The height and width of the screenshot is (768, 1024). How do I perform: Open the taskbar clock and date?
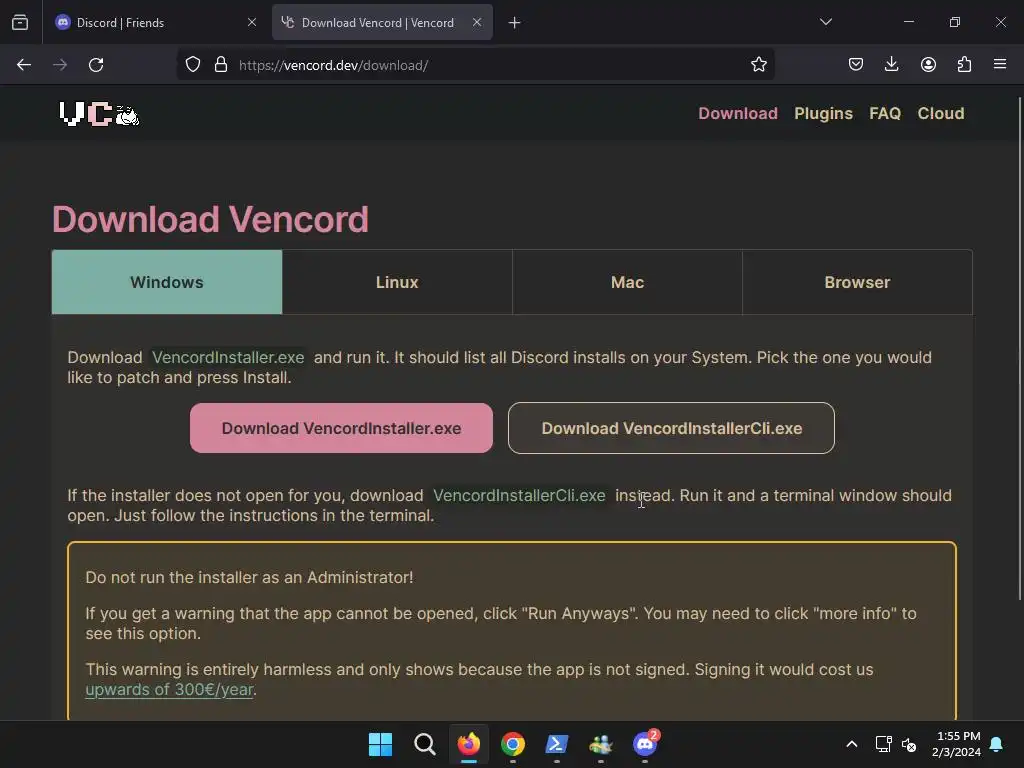(x=957, y=744)
